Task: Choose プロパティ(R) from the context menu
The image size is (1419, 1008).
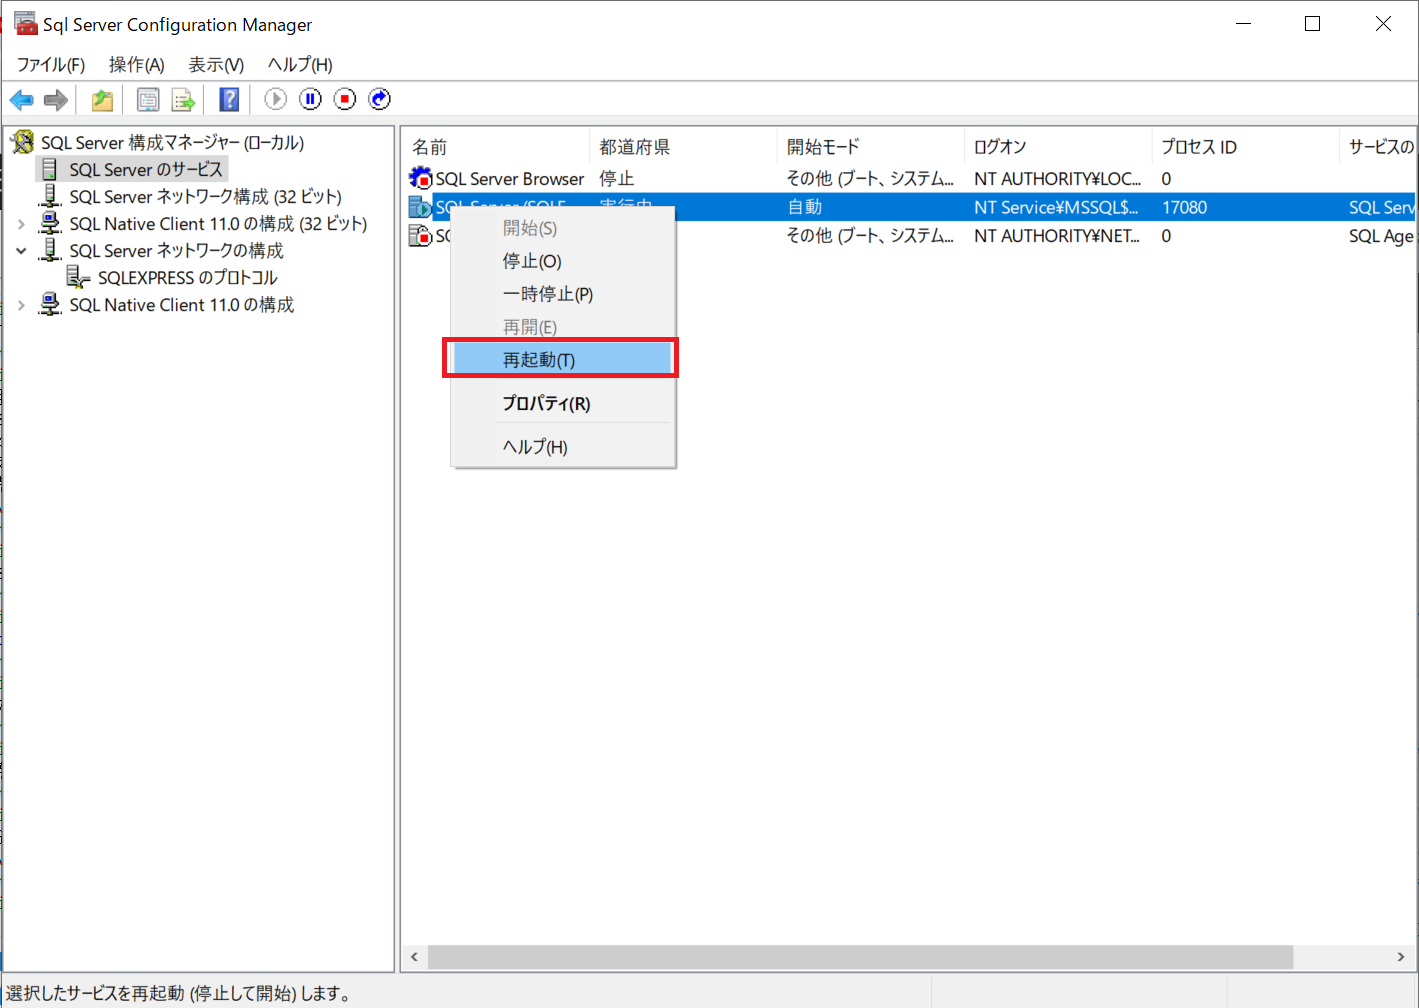Action: pyautogui.click(x=563, y=403)
